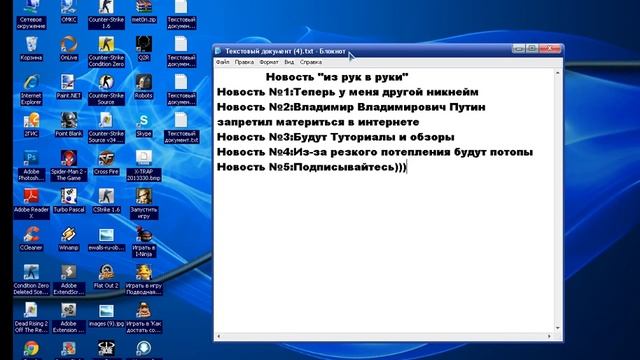Viewport: 640px width, 360px height.
Task: Click the Notepad horizontal scrollbar right arrow
Action: 549,336
